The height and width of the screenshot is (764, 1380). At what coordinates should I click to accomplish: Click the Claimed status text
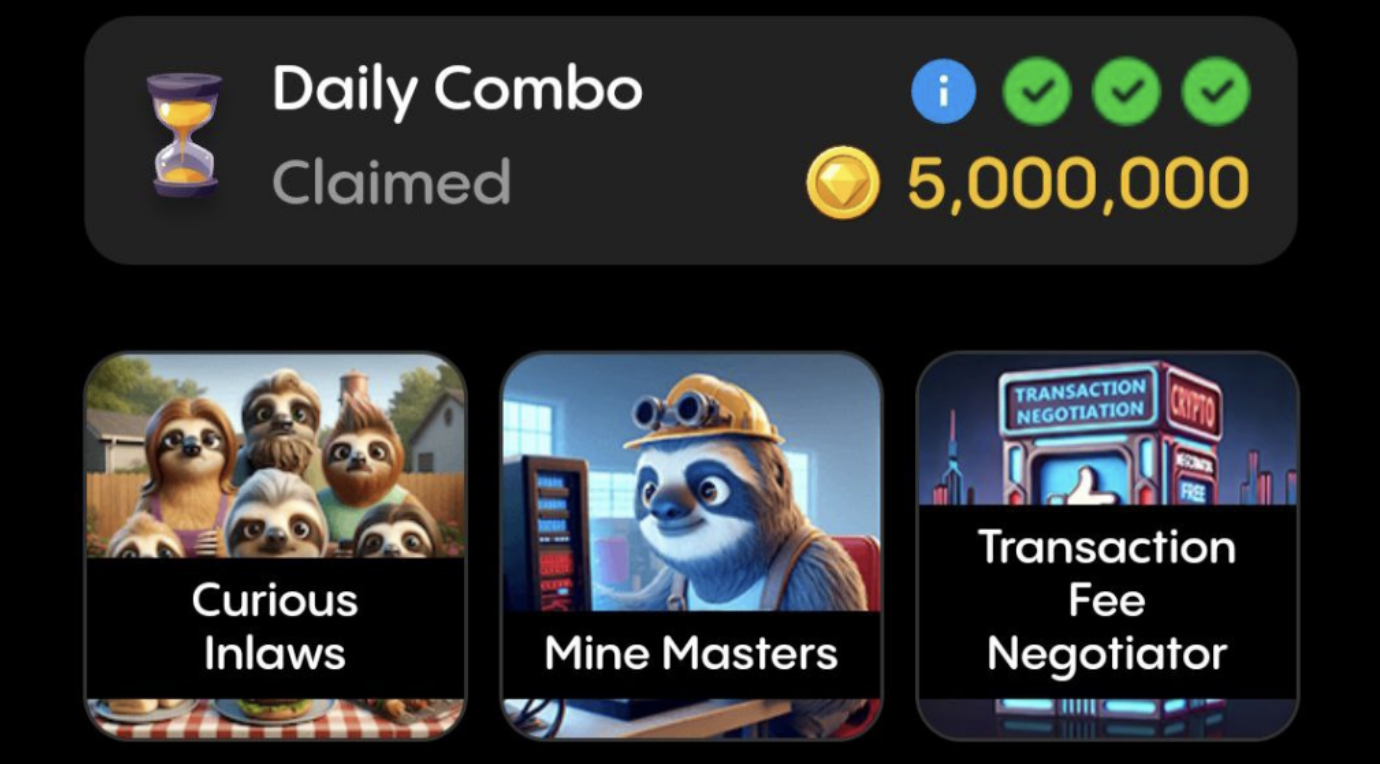tap(391, 181)
